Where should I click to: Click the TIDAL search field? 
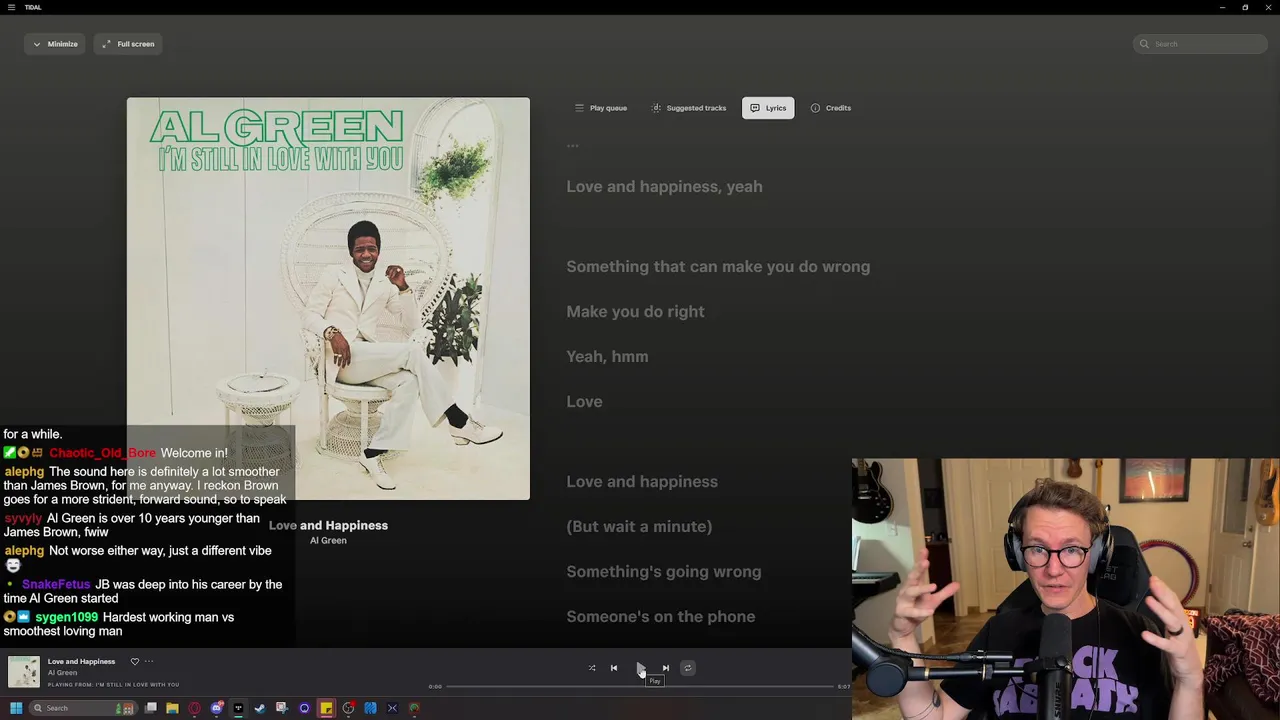tap(1201, 44)
